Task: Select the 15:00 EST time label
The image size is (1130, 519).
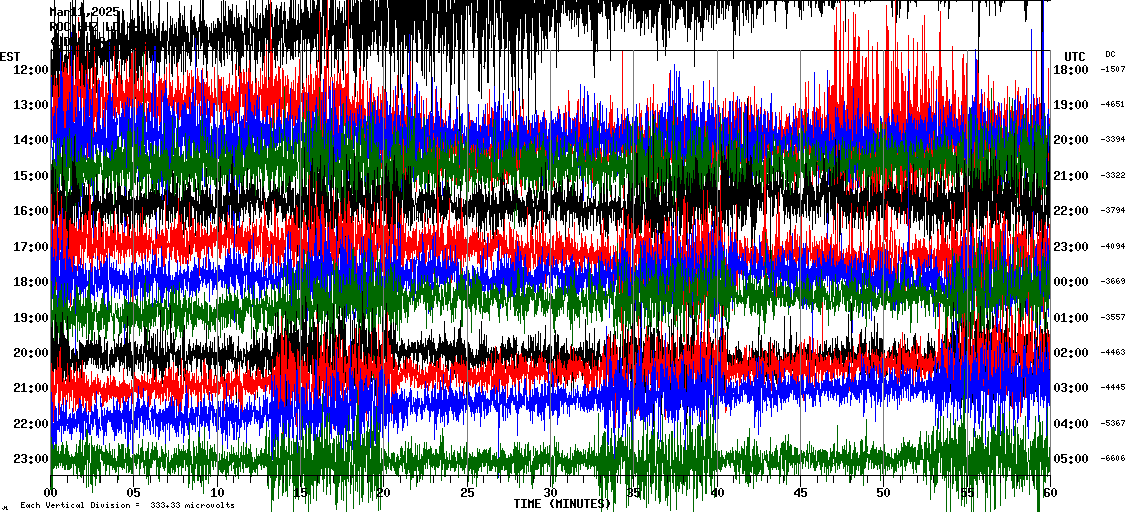Action: 30,175
